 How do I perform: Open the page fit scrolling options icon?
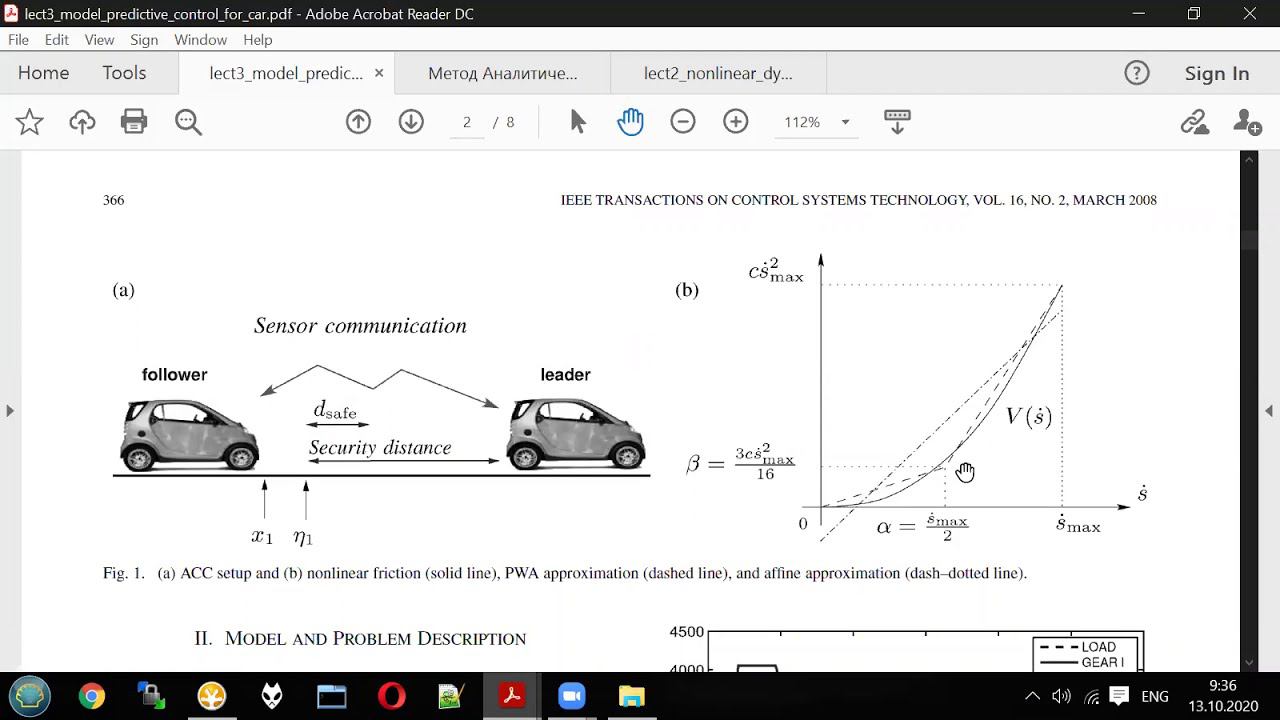[897, 122]
